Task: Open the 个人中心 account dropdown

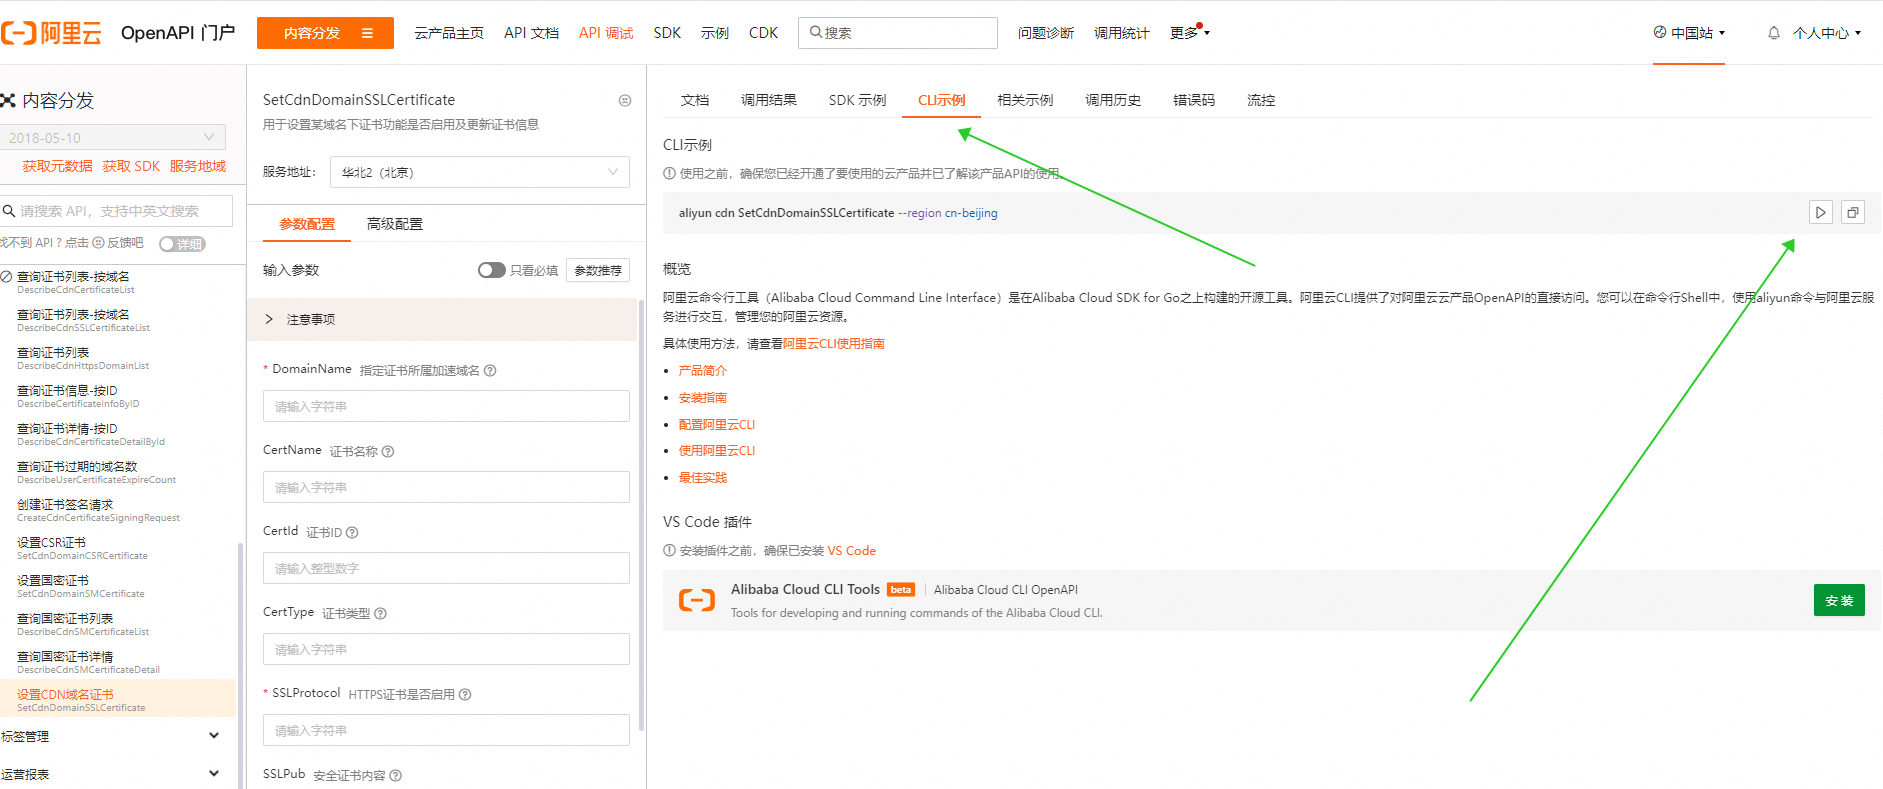Action: pyautogui.click(x=1827, y=33)
